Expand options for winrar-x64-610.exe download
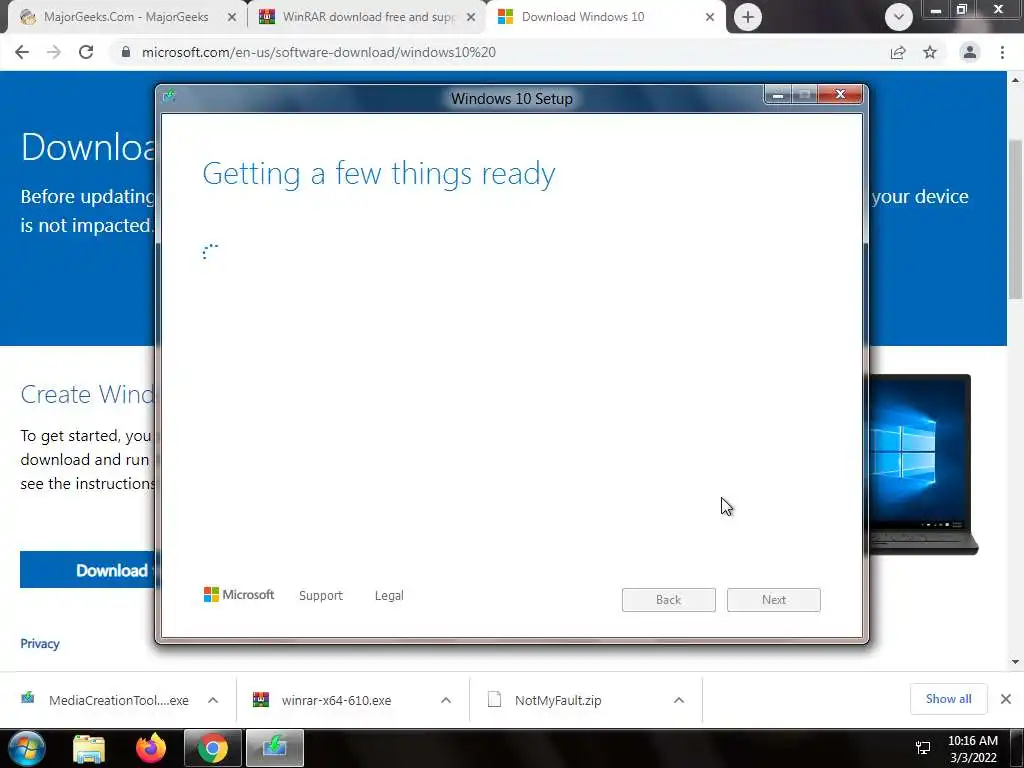1024x768 pixels. 446,700
